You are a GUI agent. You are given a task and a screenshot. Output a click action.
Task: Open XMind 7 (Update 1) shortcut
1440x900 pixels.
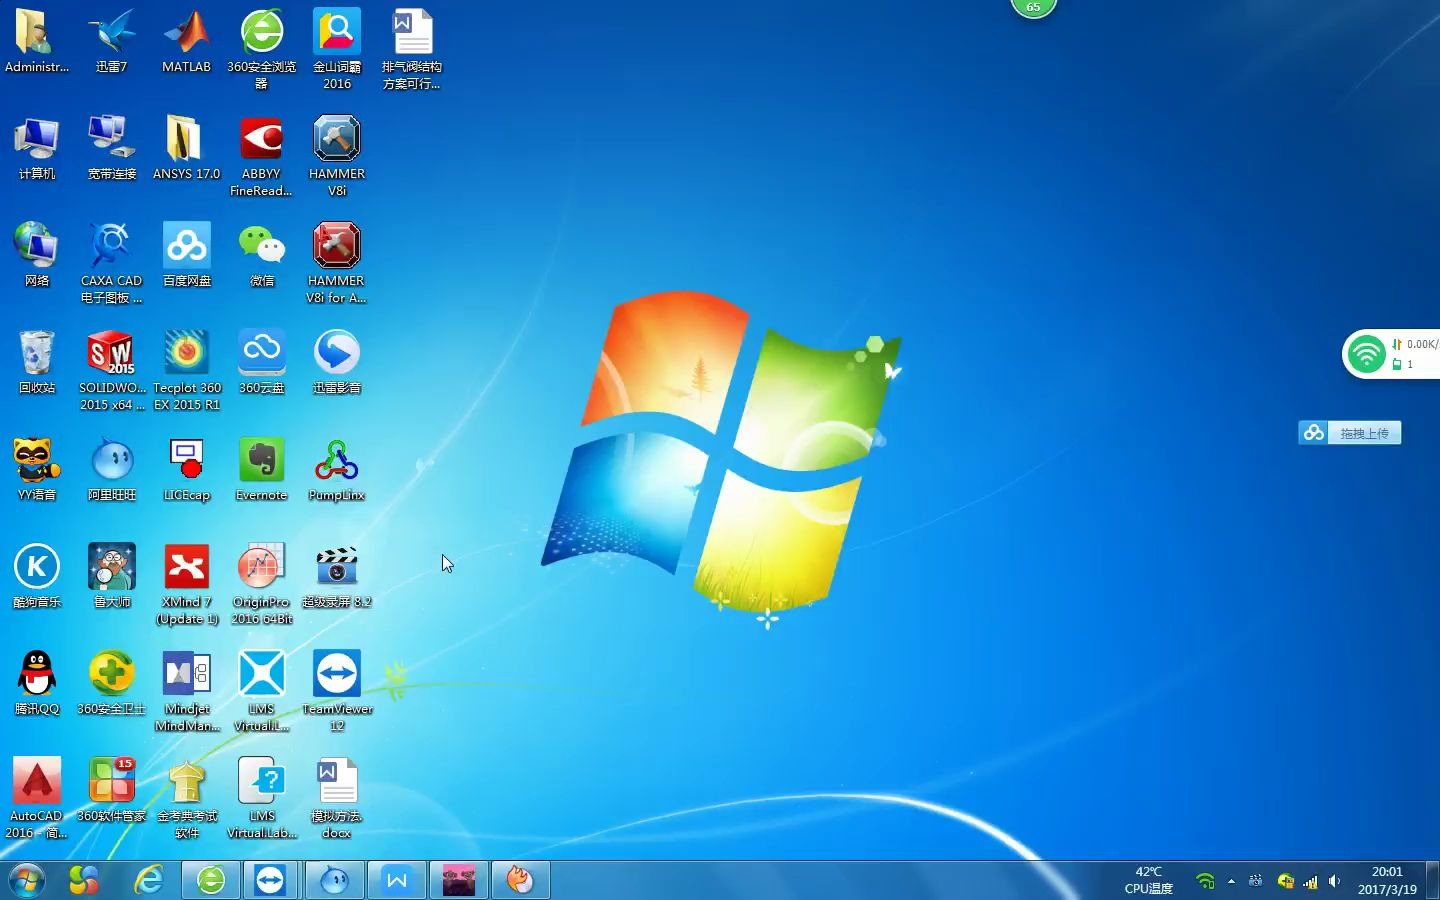pos(186,584)
